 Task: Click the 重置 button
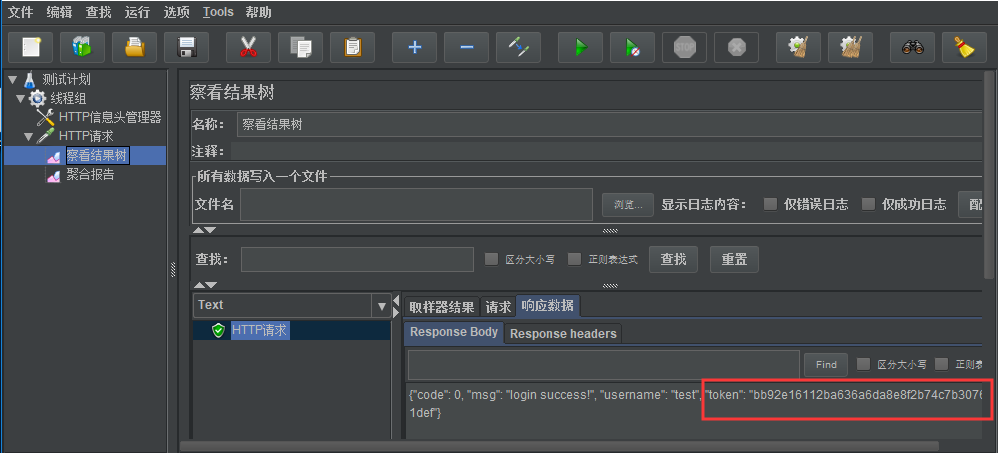pyautogui.click(x=734, y=259)
